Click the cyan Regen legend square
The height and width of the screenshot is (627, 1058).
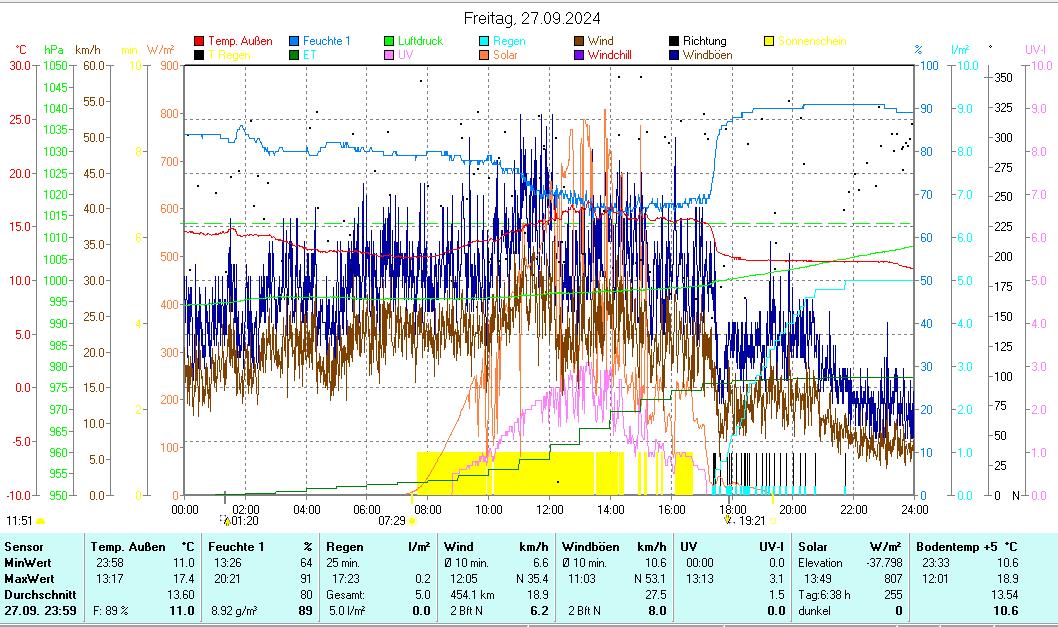point(484,42)
